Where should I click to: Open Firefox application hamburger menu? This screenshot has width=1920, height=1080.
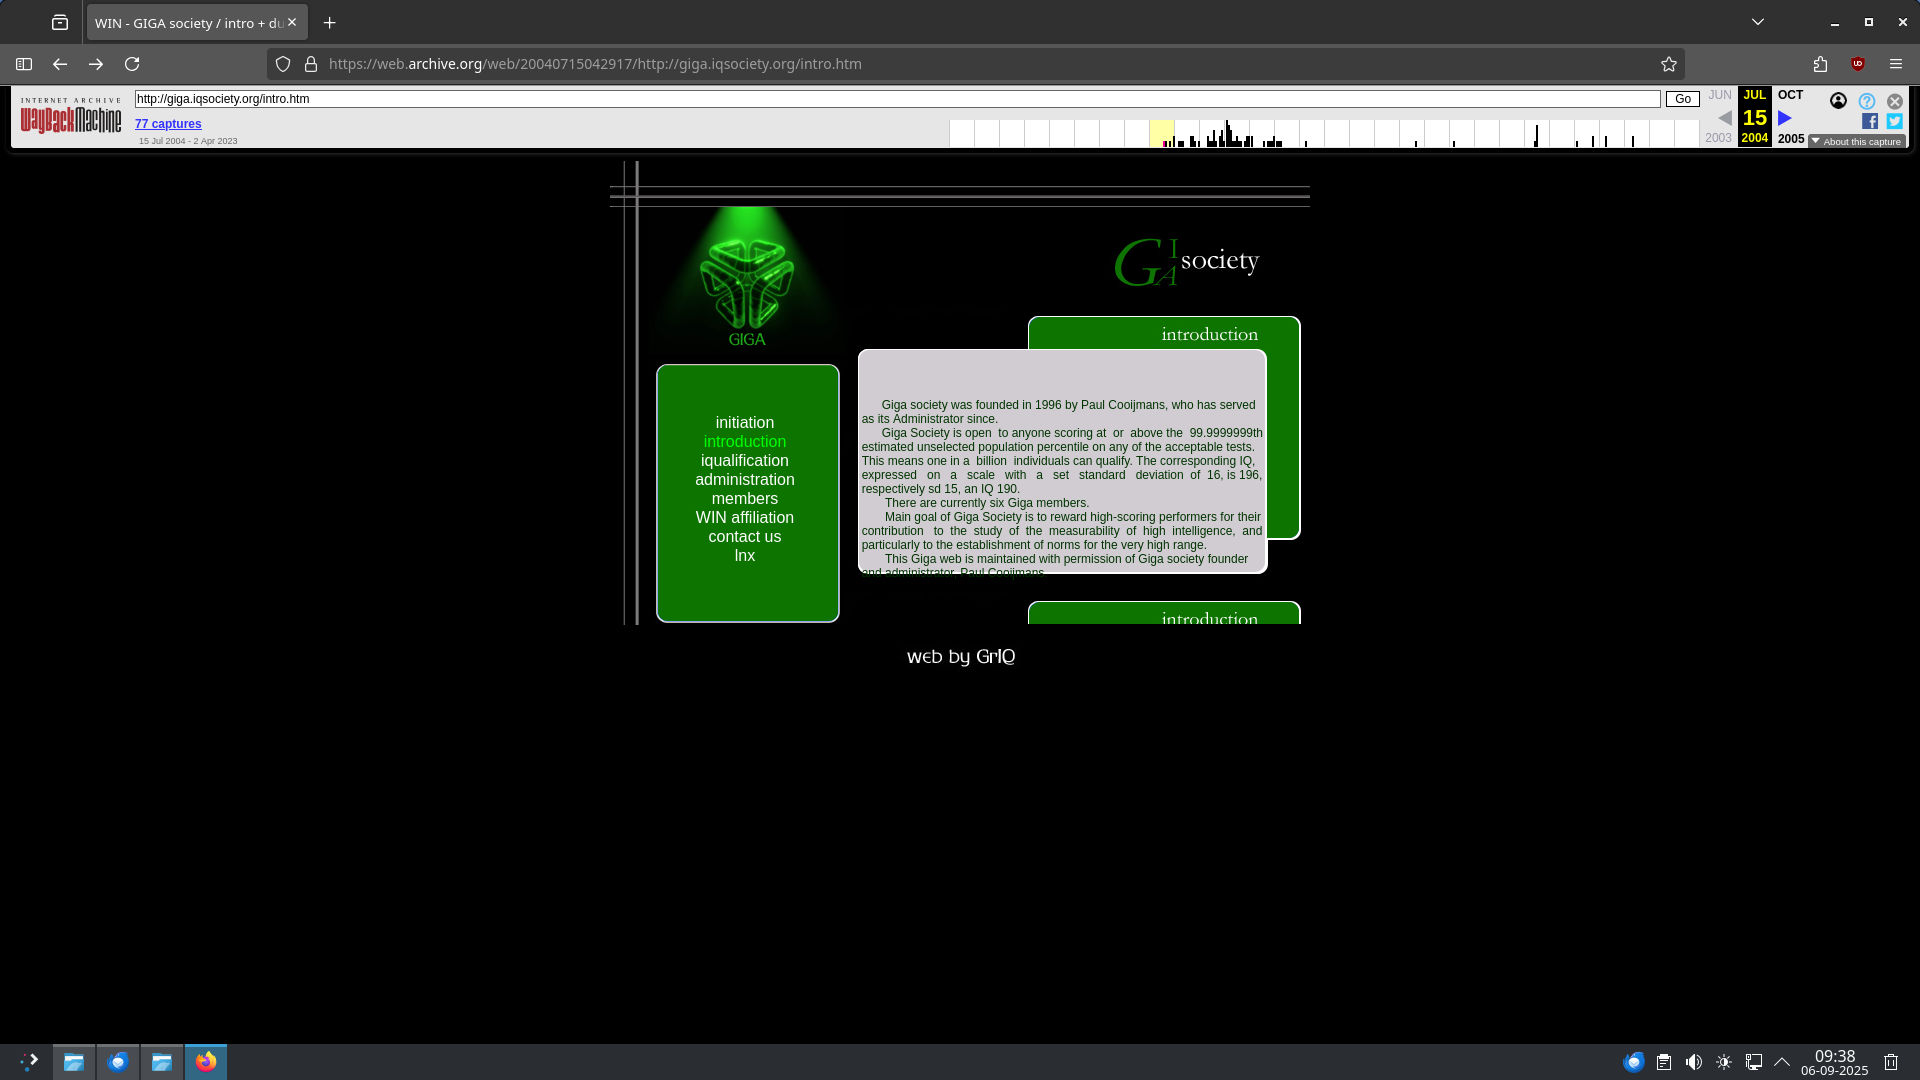click(x=1895, y=64)
